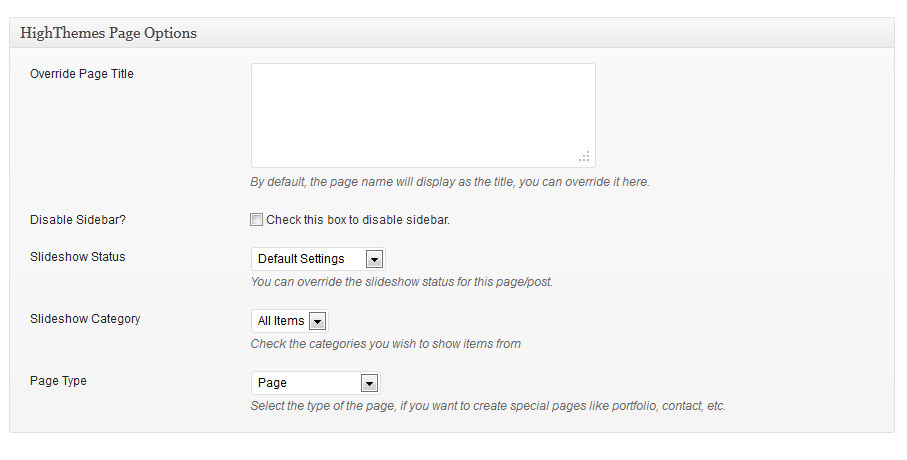
Task: Click the 'Disable Sidebar?' field label
Action: pos(77,221)
